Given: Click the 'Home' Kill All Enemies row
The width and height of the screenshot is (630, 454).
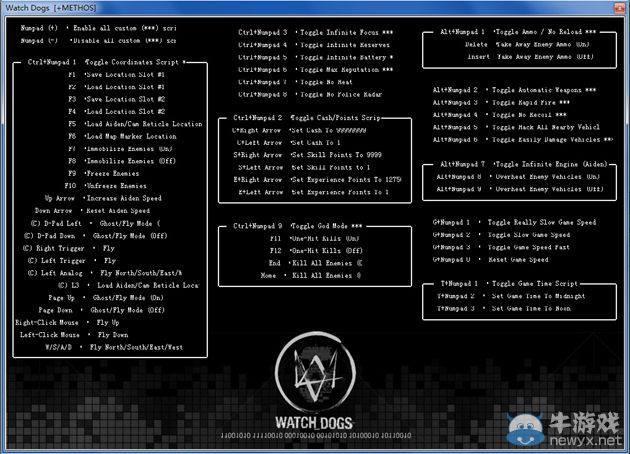Looking at the screenshot, I should pyautogui.click(x=311, y=276).
